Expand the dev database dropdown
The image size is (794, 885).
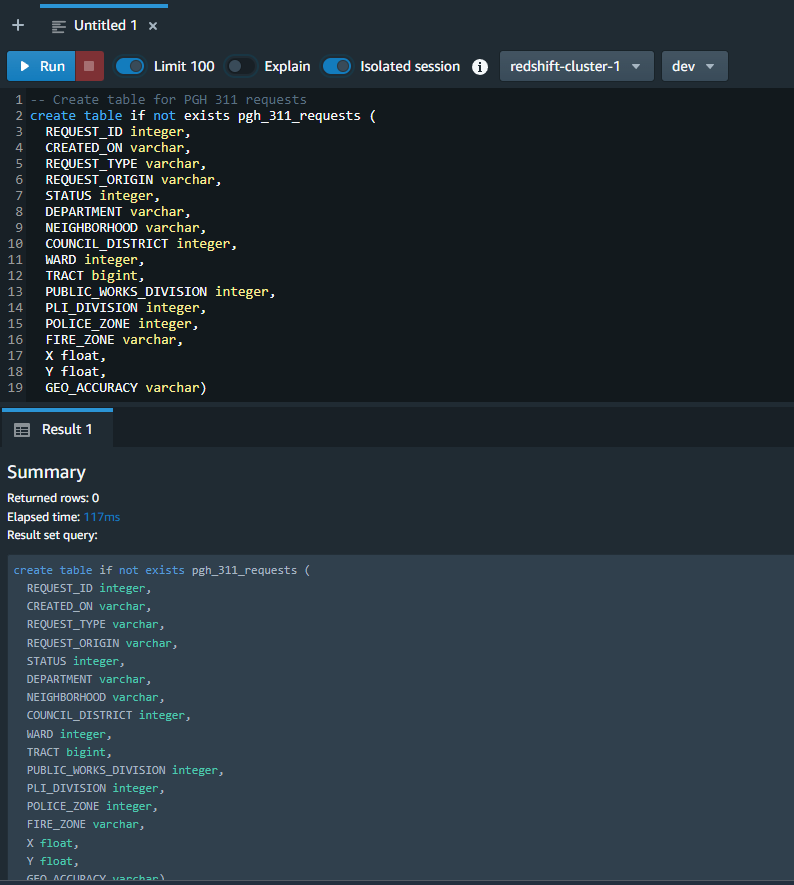(x=694, y=66)
